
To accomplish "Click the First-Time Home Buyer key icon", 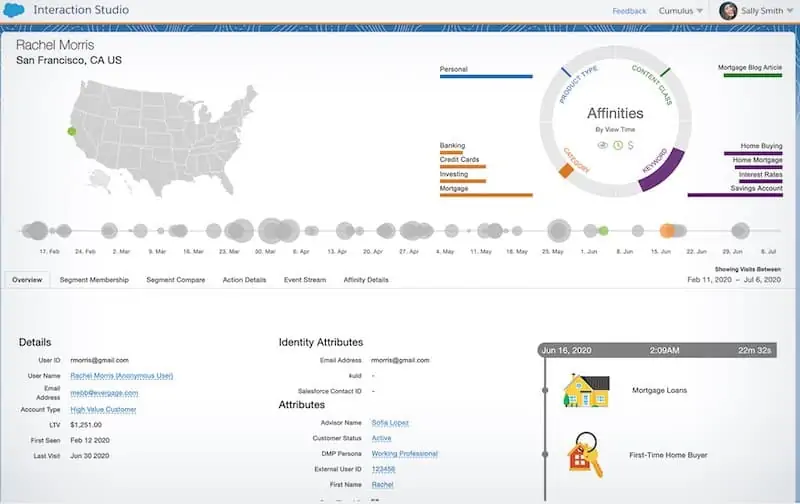I will [x=585, y=455].
